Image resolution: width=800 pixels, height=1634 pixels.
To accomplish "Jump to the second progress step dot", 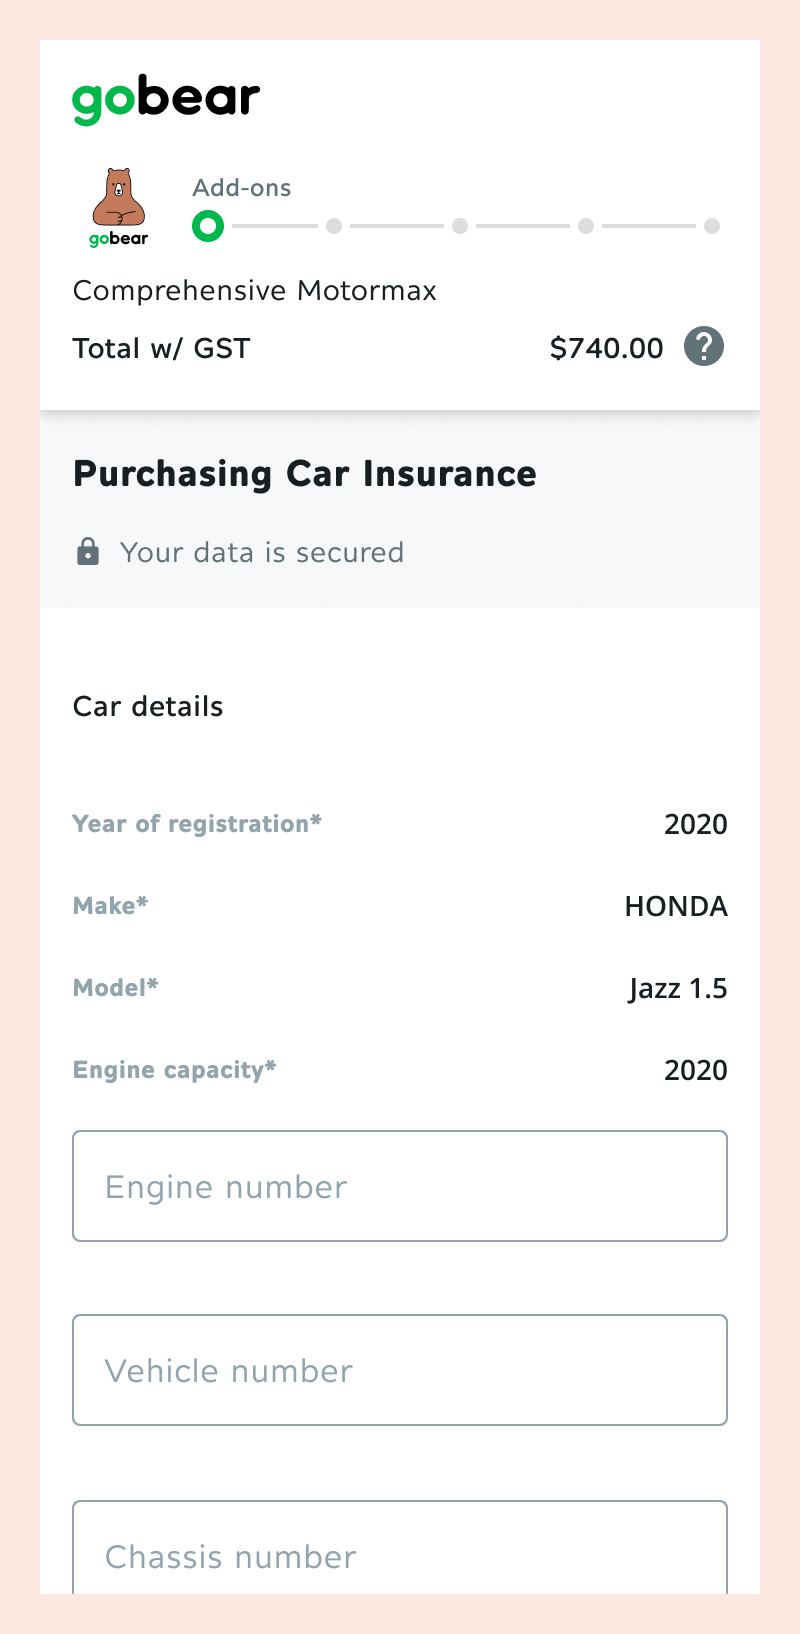I will tap(334, 226).
